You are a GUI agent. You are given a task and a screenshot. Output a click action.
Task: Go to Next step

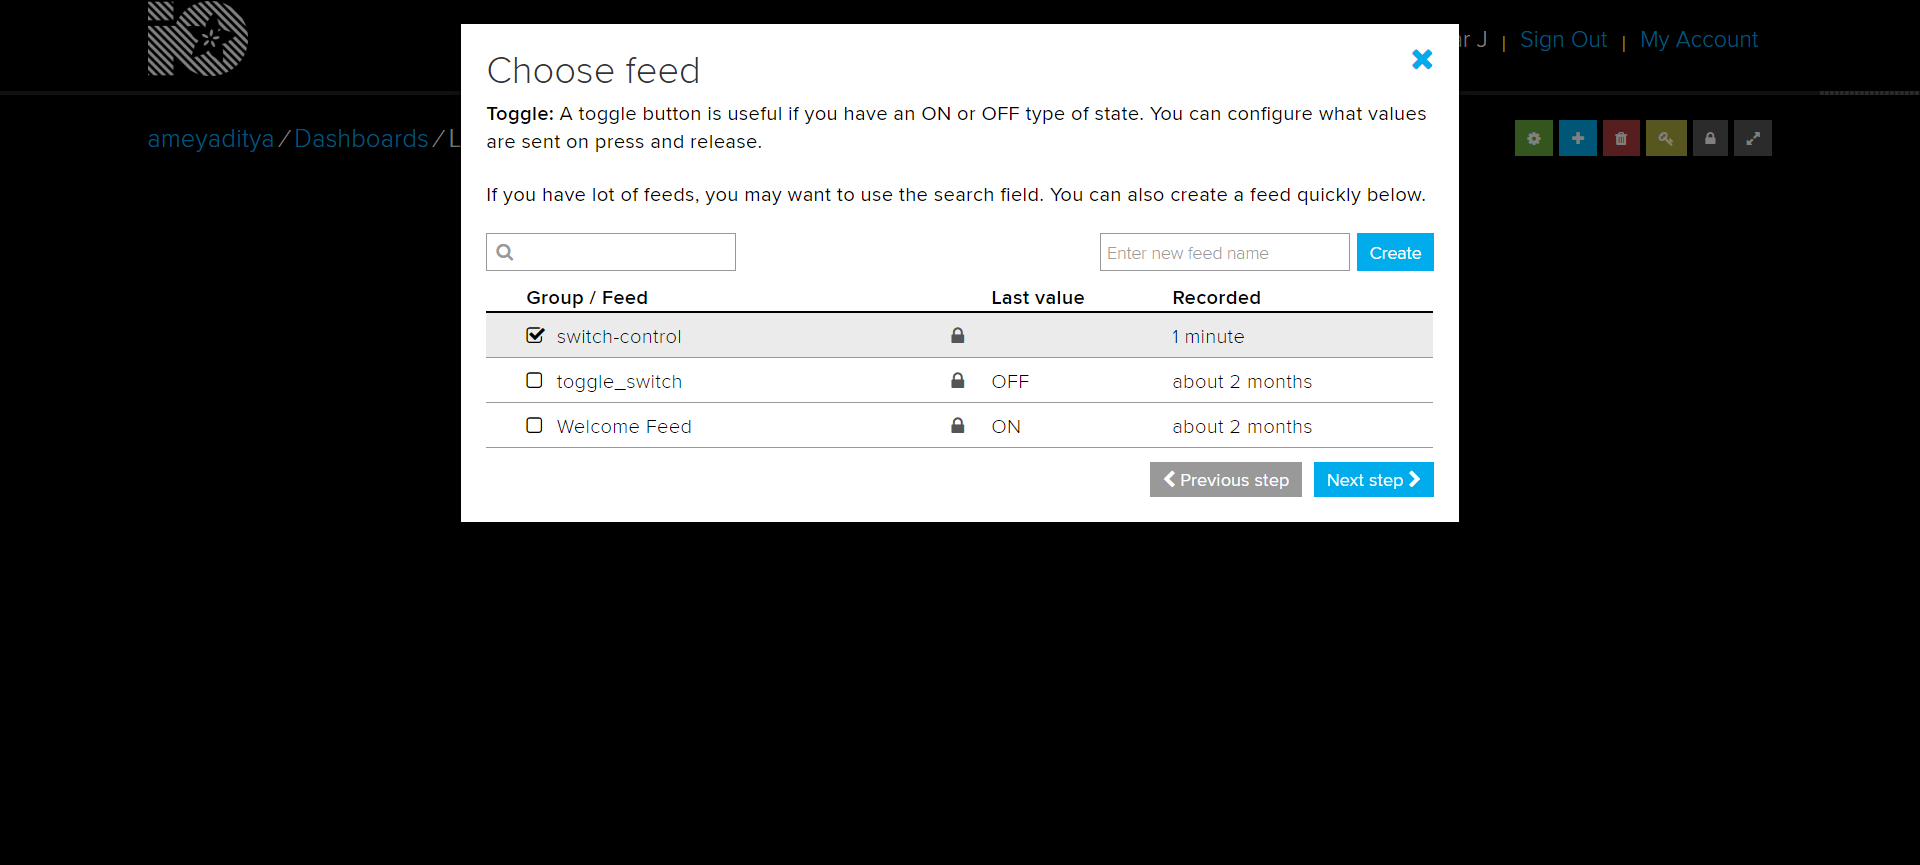(1373, 480)
